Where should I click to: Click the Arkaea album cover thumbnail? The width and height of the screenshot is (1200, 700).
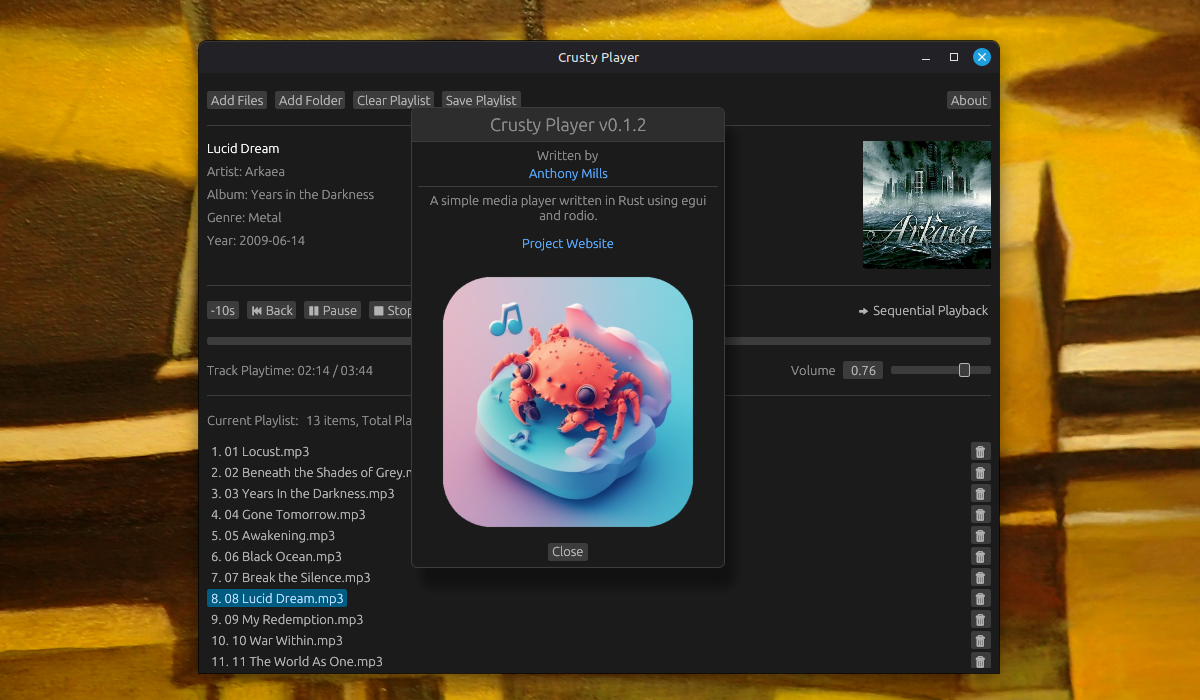pos(926,205)
